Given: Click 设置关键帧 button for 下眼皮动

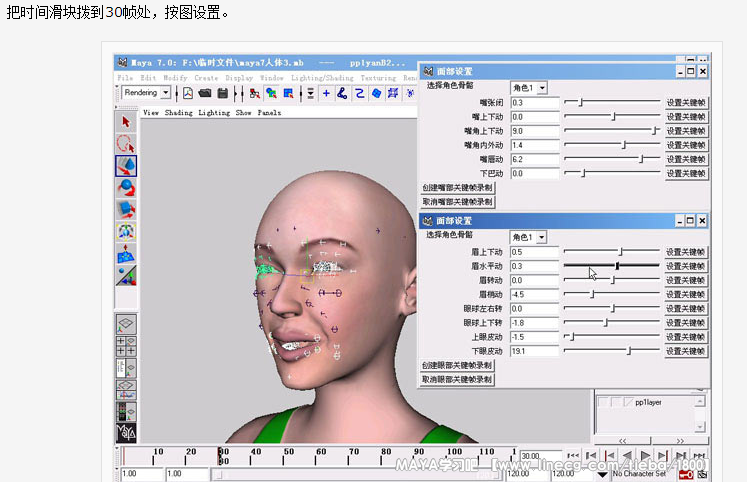Looking at the screenshot, I should click(685, 351).
